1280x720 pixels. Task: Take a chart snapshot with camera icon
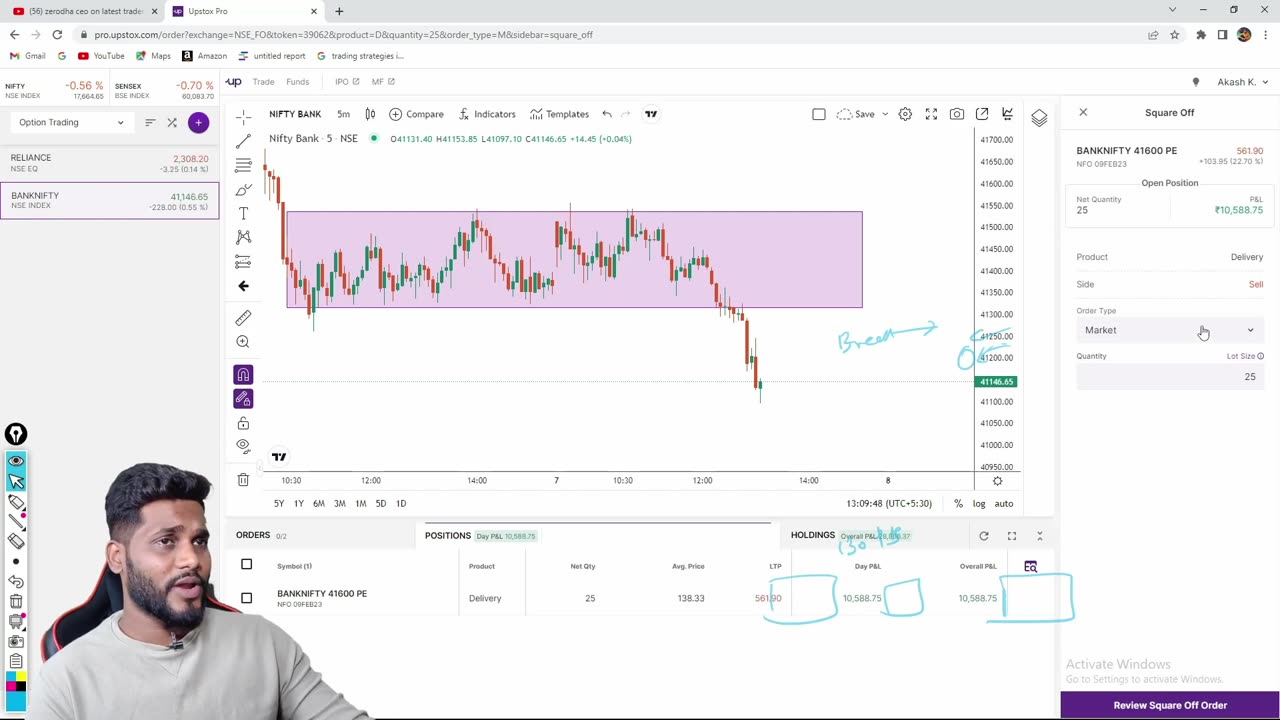pos(957,114)
